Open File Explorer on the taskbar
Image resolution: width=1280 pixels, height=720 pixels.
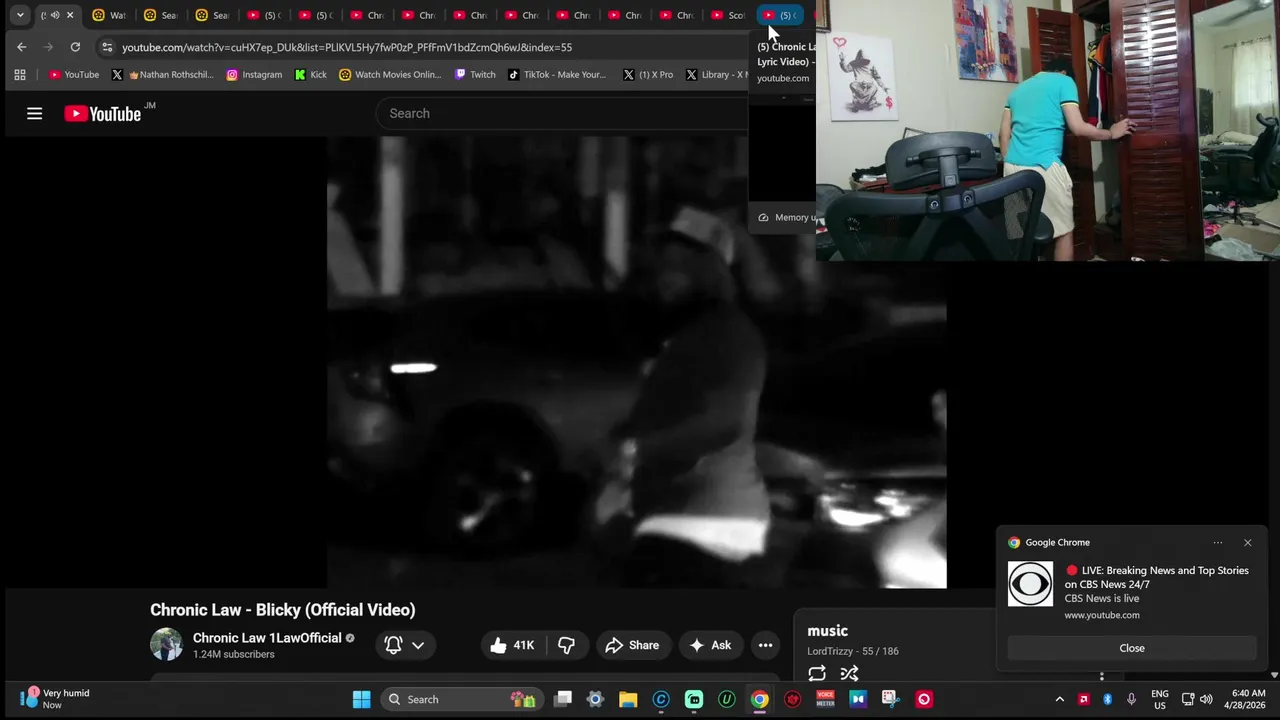pyautogui.click(x=628, y=699)
